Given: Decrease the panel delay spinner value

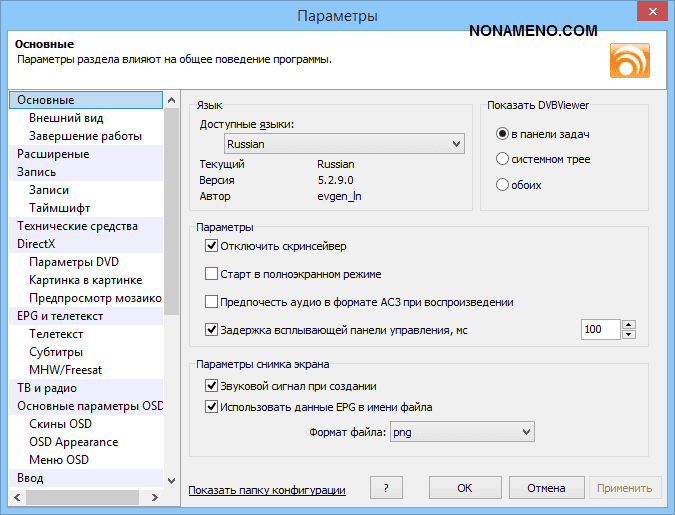Looking at the screenshot, I should 629,334.
